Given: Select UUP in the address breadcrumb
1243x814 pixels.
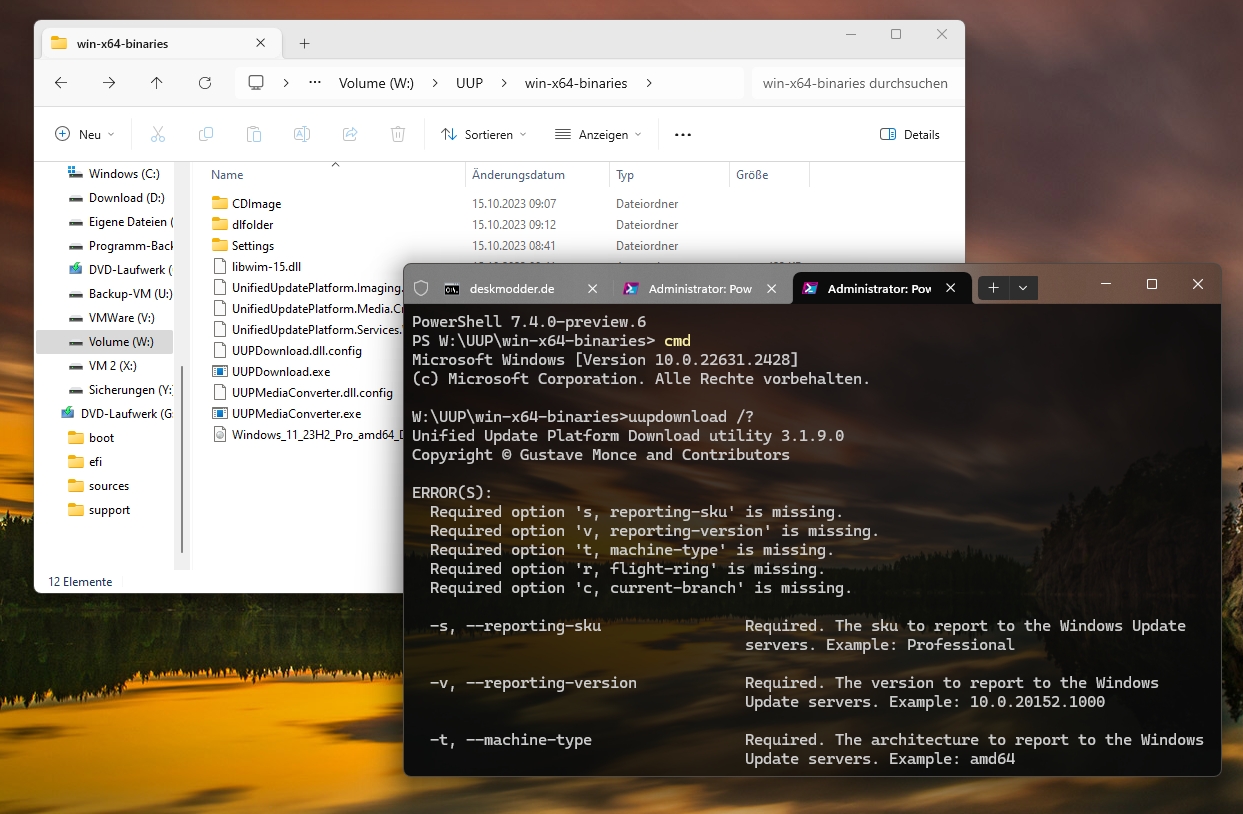Looking at the screenshot, I should pyautogui.click(x=469, y=83).
